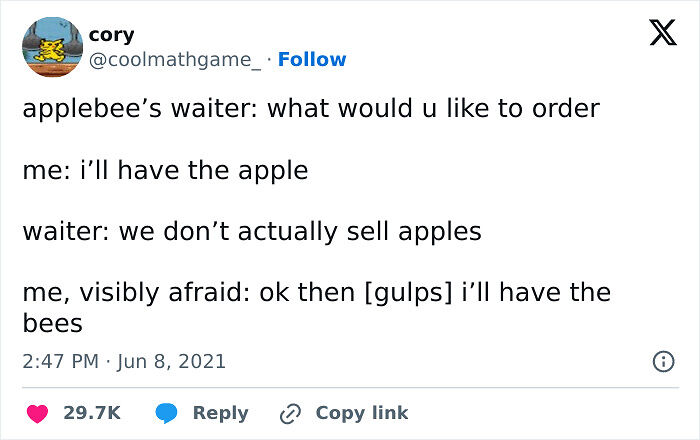Click the "applebee's waiter" tweet line
This screenshot has width=700, height=440.
point(310,108)
